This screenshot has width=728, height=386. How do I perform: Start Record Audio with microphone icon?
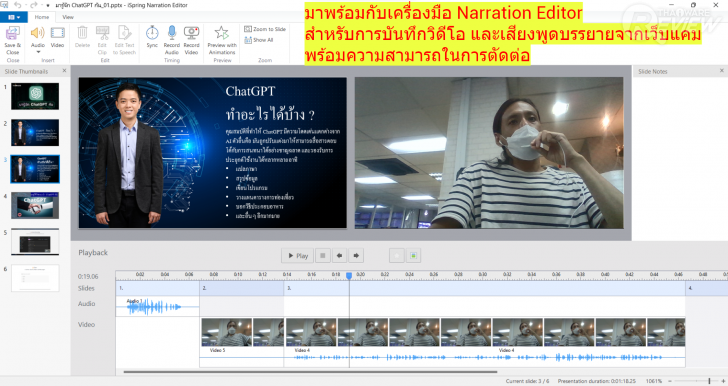(172, 33)
